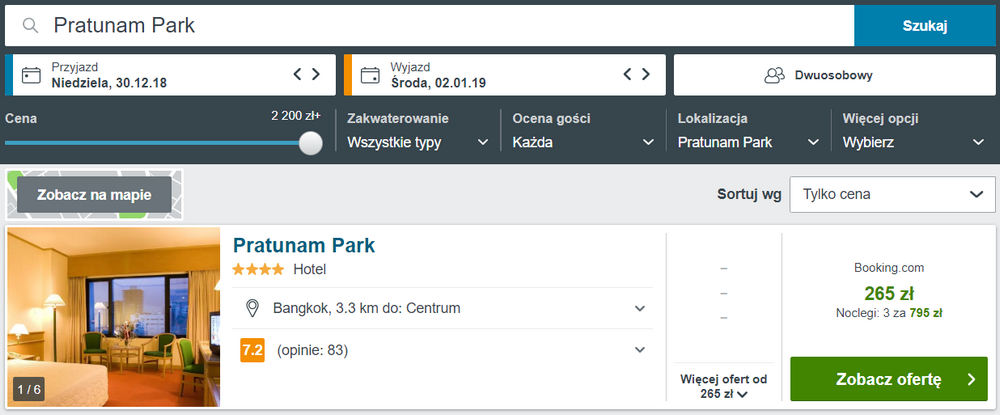Click the Szukaj search button
The image size is (1000, 415).
click(925, 26)
